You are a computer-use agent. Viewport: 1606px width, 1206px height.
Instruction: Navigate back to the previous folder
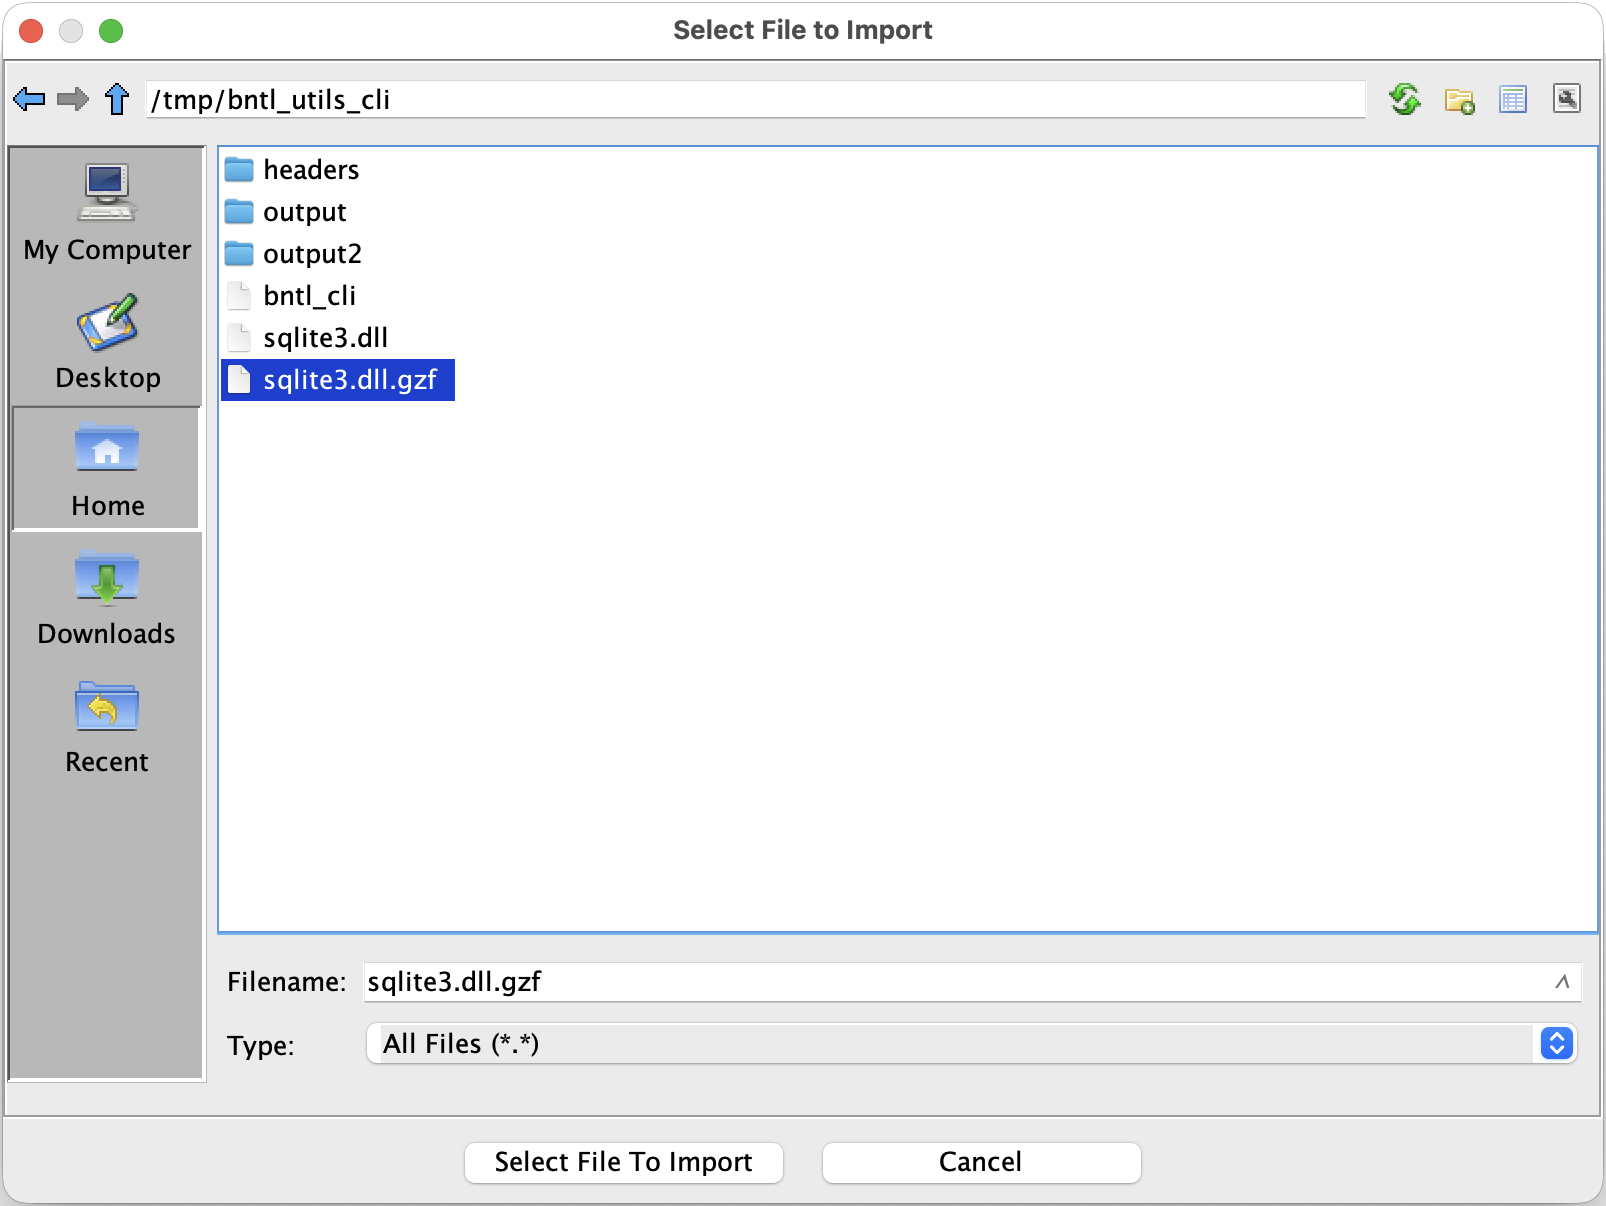(29, 97)
